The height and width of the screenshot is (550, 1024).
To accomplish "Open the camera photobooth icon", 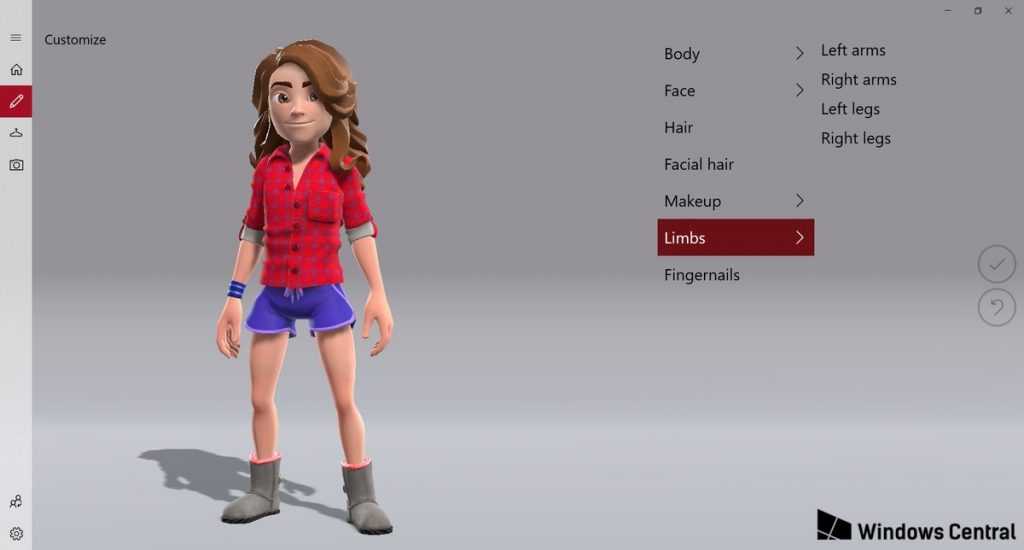I will (16, 165).
